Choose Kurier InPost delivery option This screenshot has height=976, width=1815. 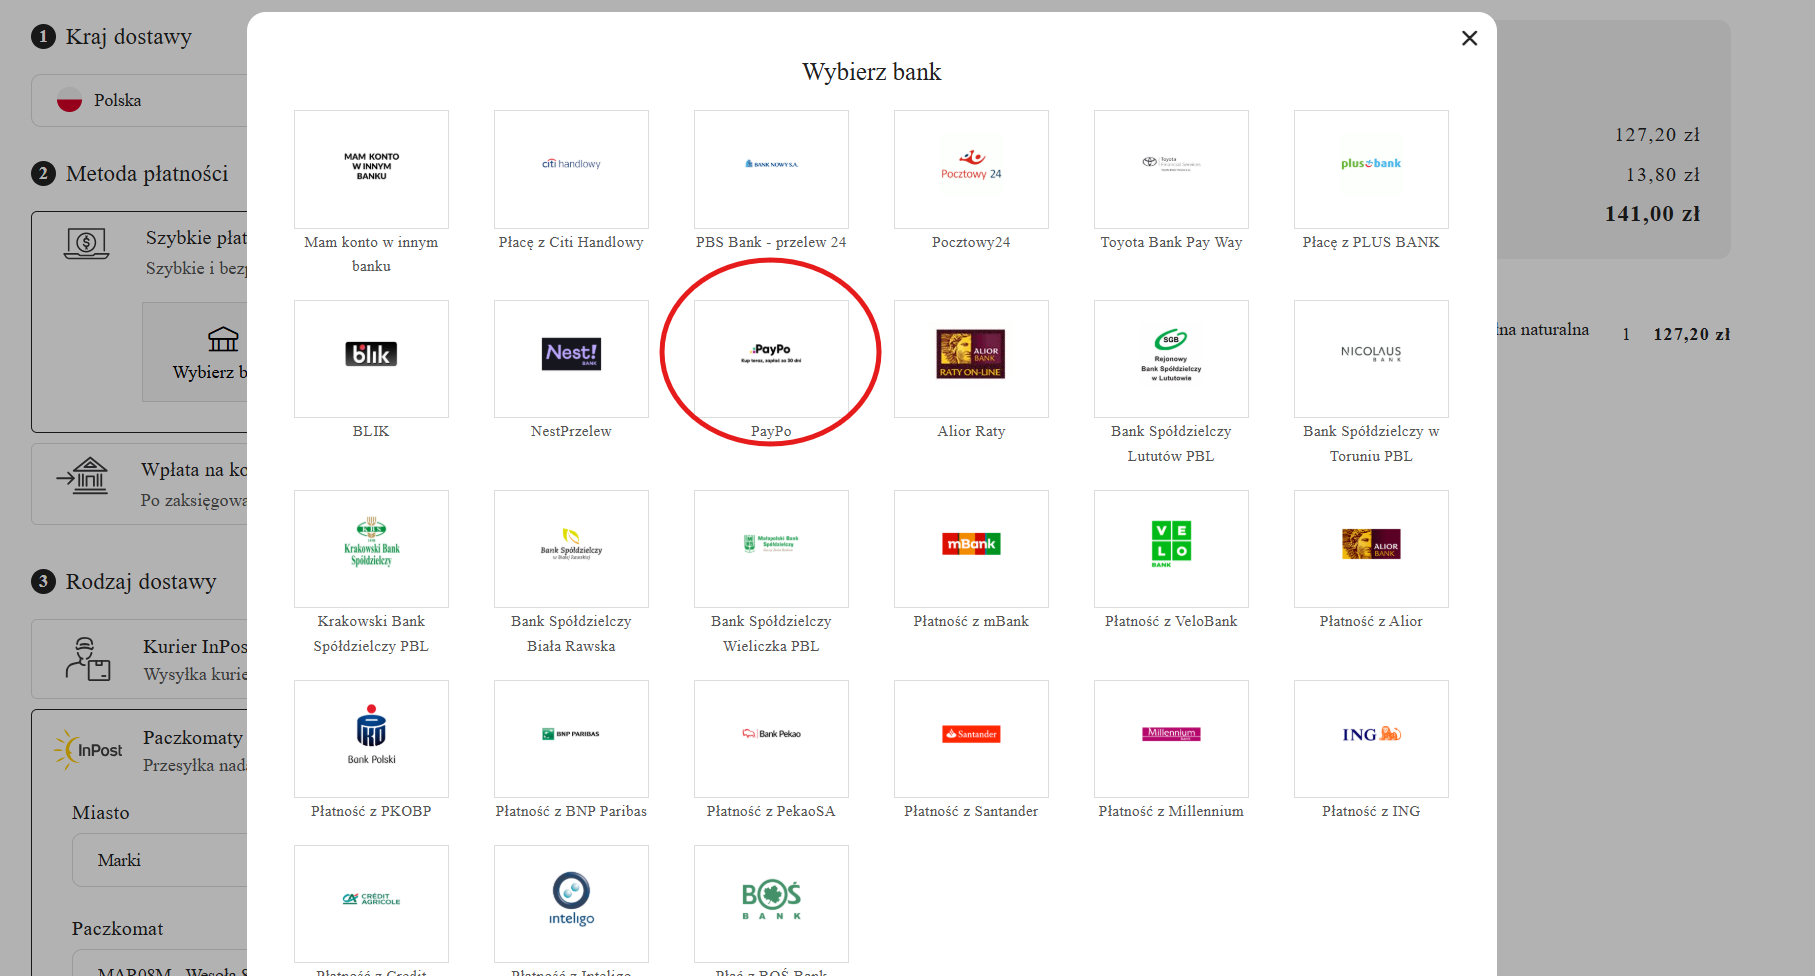(140, 659)
